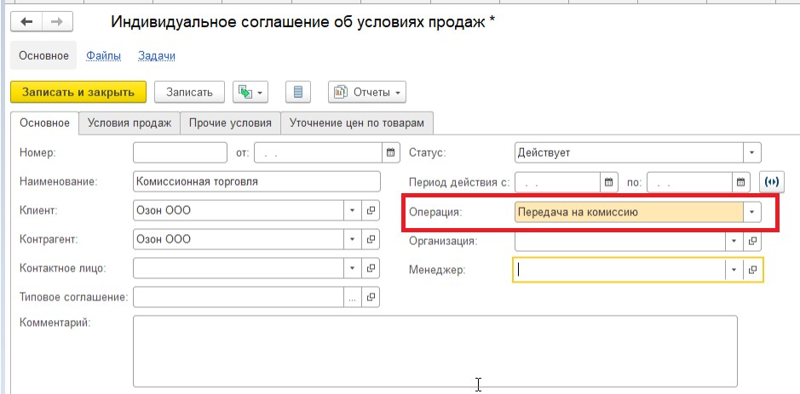Click the Записать button
The height and width of the screenshot is (394, 800).
[x=189, y=92]
